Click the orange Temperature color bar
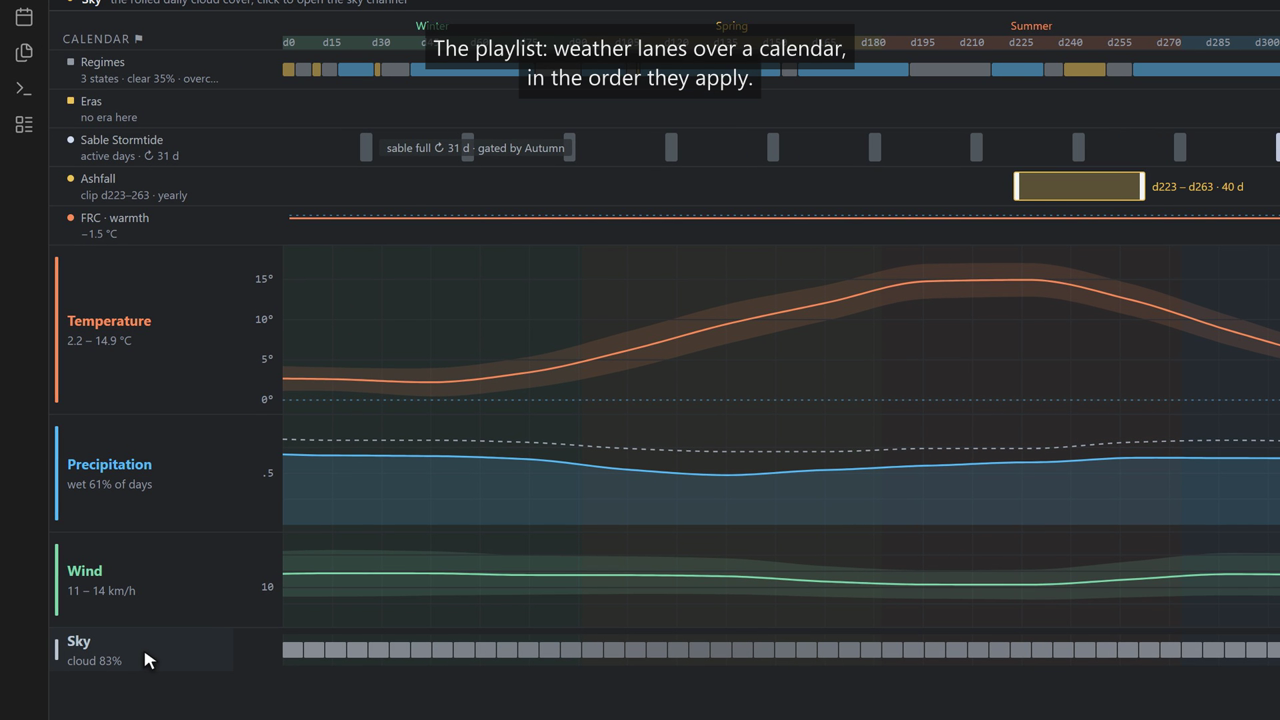 click(x=56, y=330)
